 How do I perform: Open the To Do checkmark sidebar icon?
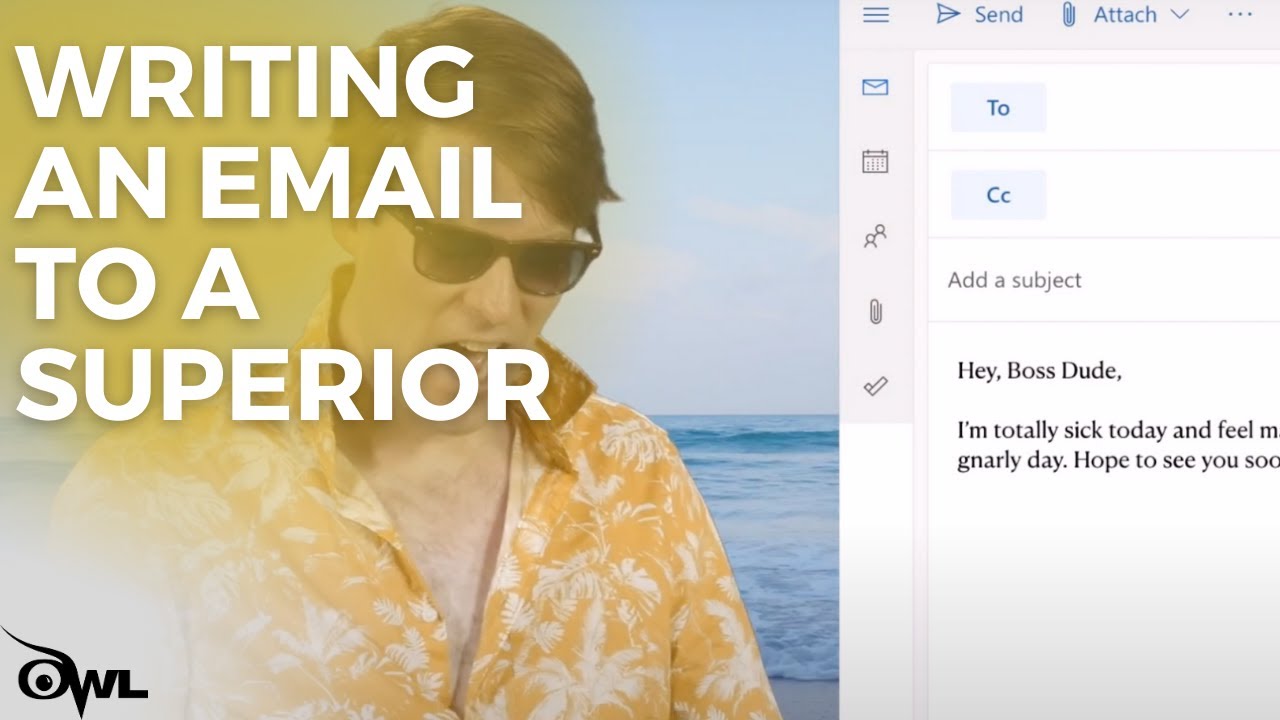pyautogui.click(x=875, y=386)
